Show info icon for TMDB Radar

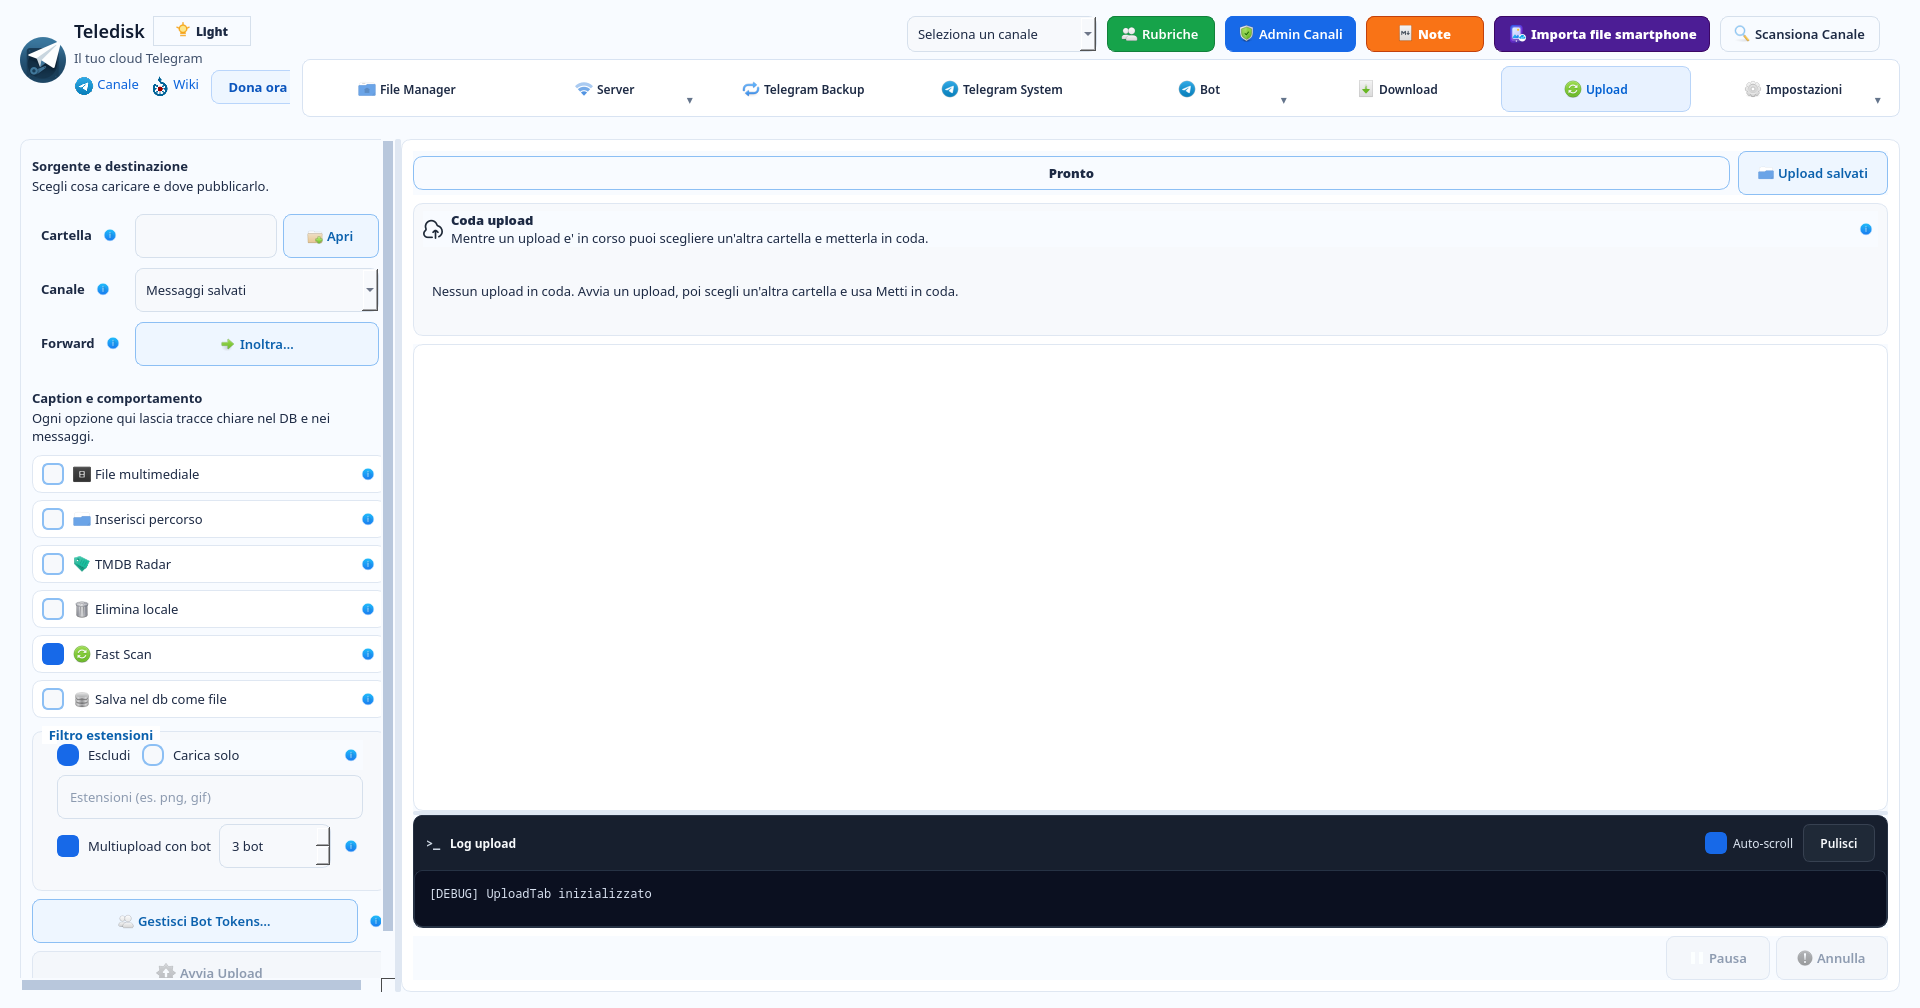tap(368, 565)
